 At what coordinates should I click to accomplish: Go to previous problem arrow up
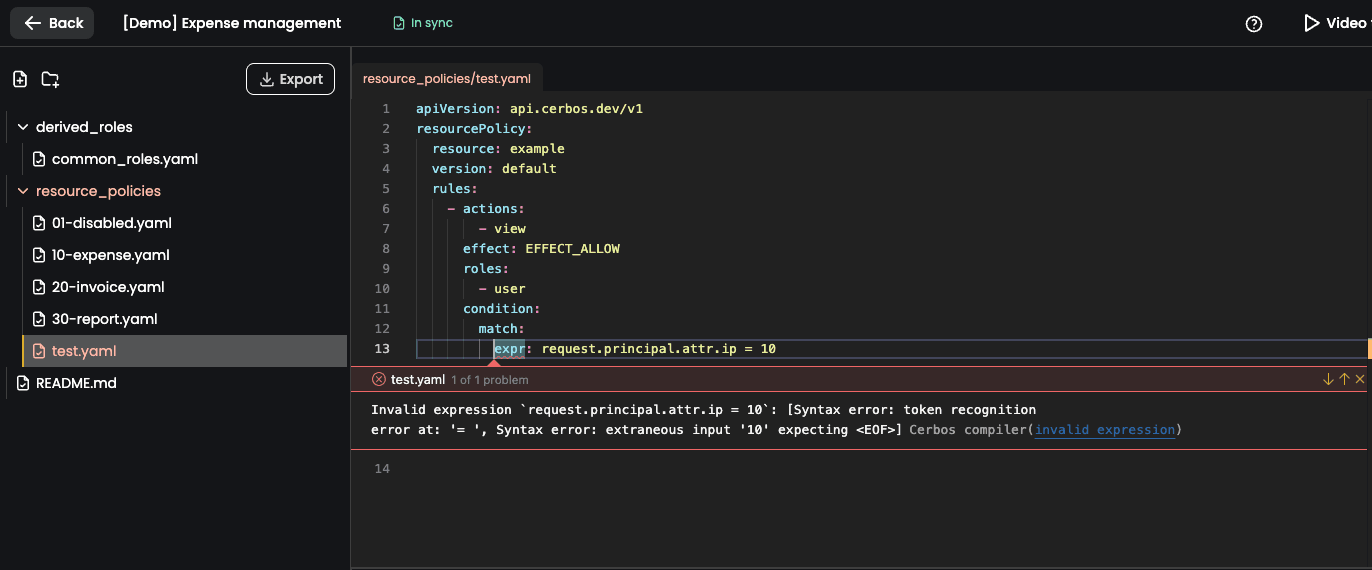[1344, 379]
